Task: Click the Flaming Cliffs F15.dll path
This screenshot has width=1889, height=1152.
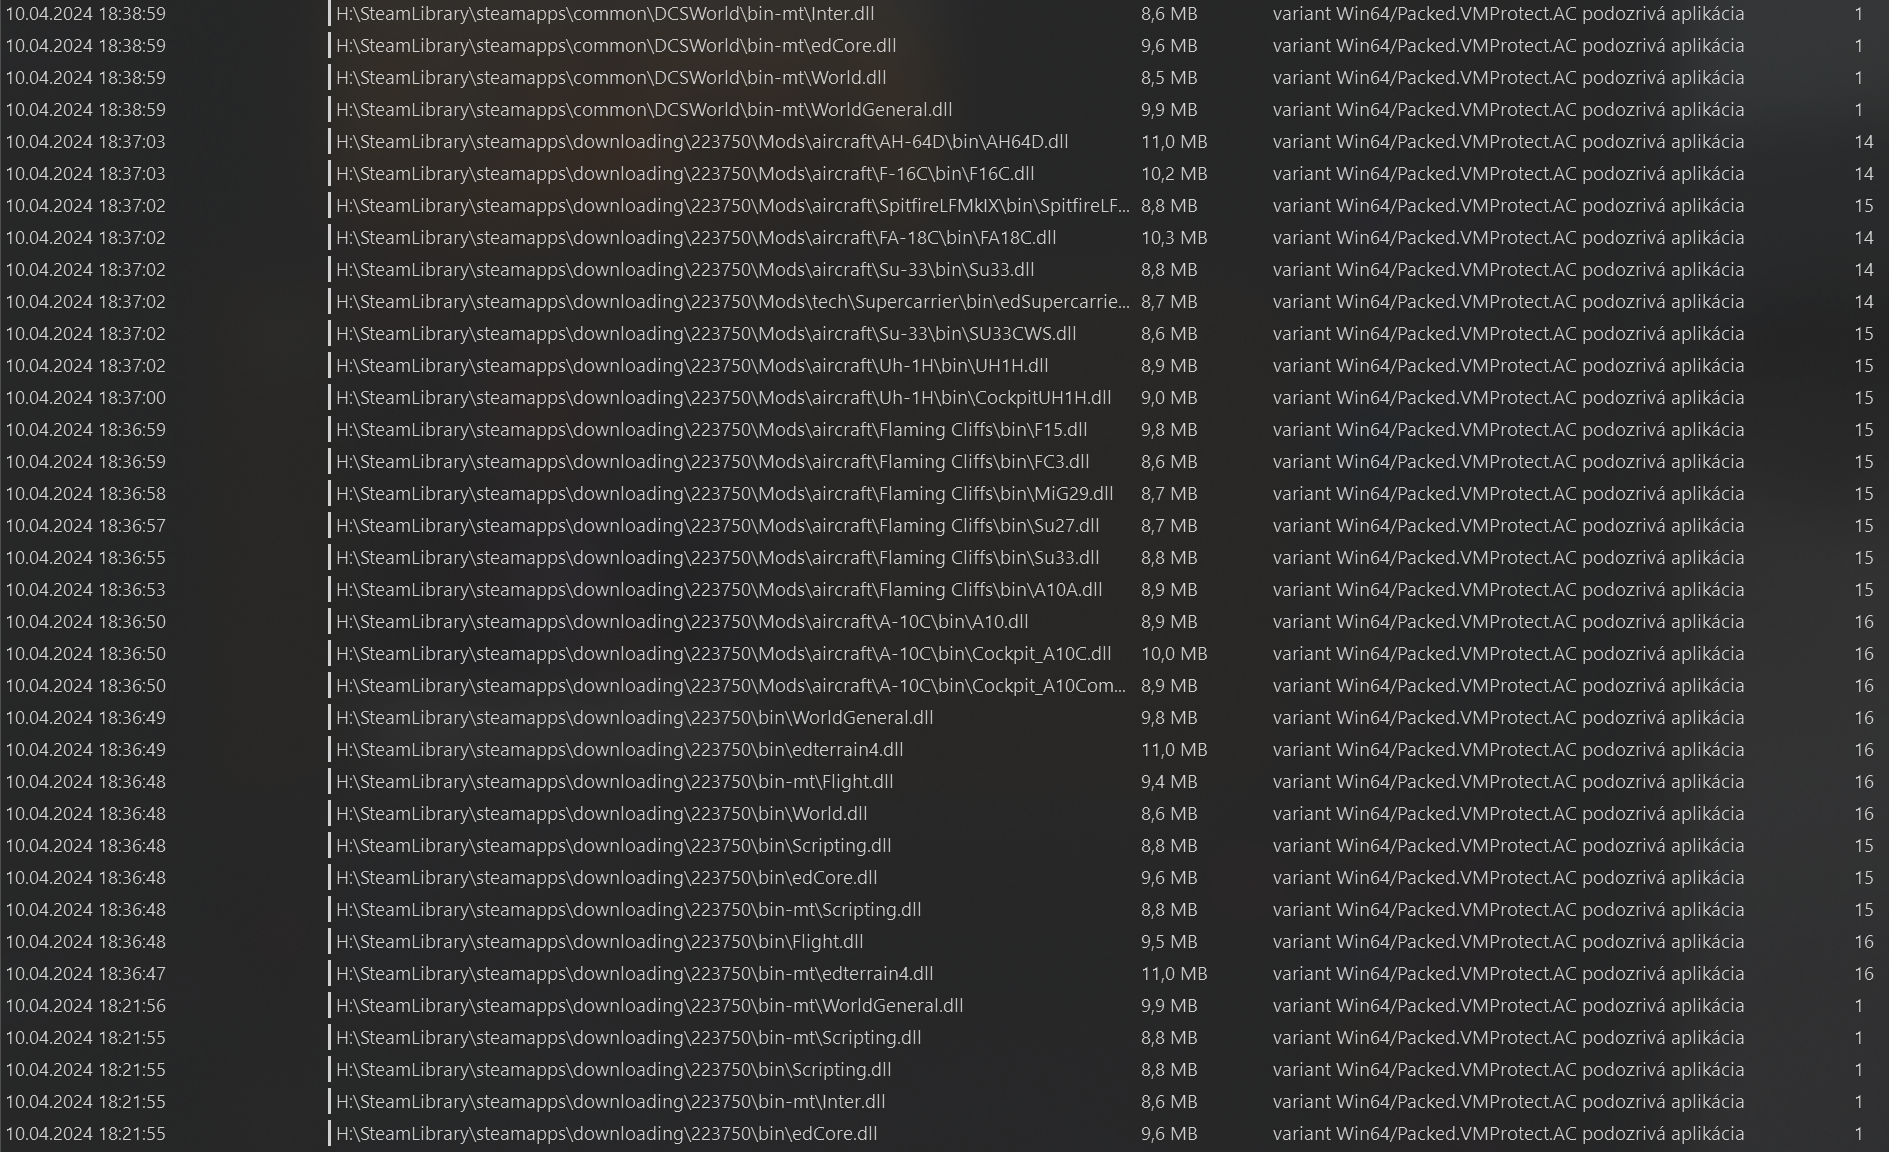Action: point(711,430)
